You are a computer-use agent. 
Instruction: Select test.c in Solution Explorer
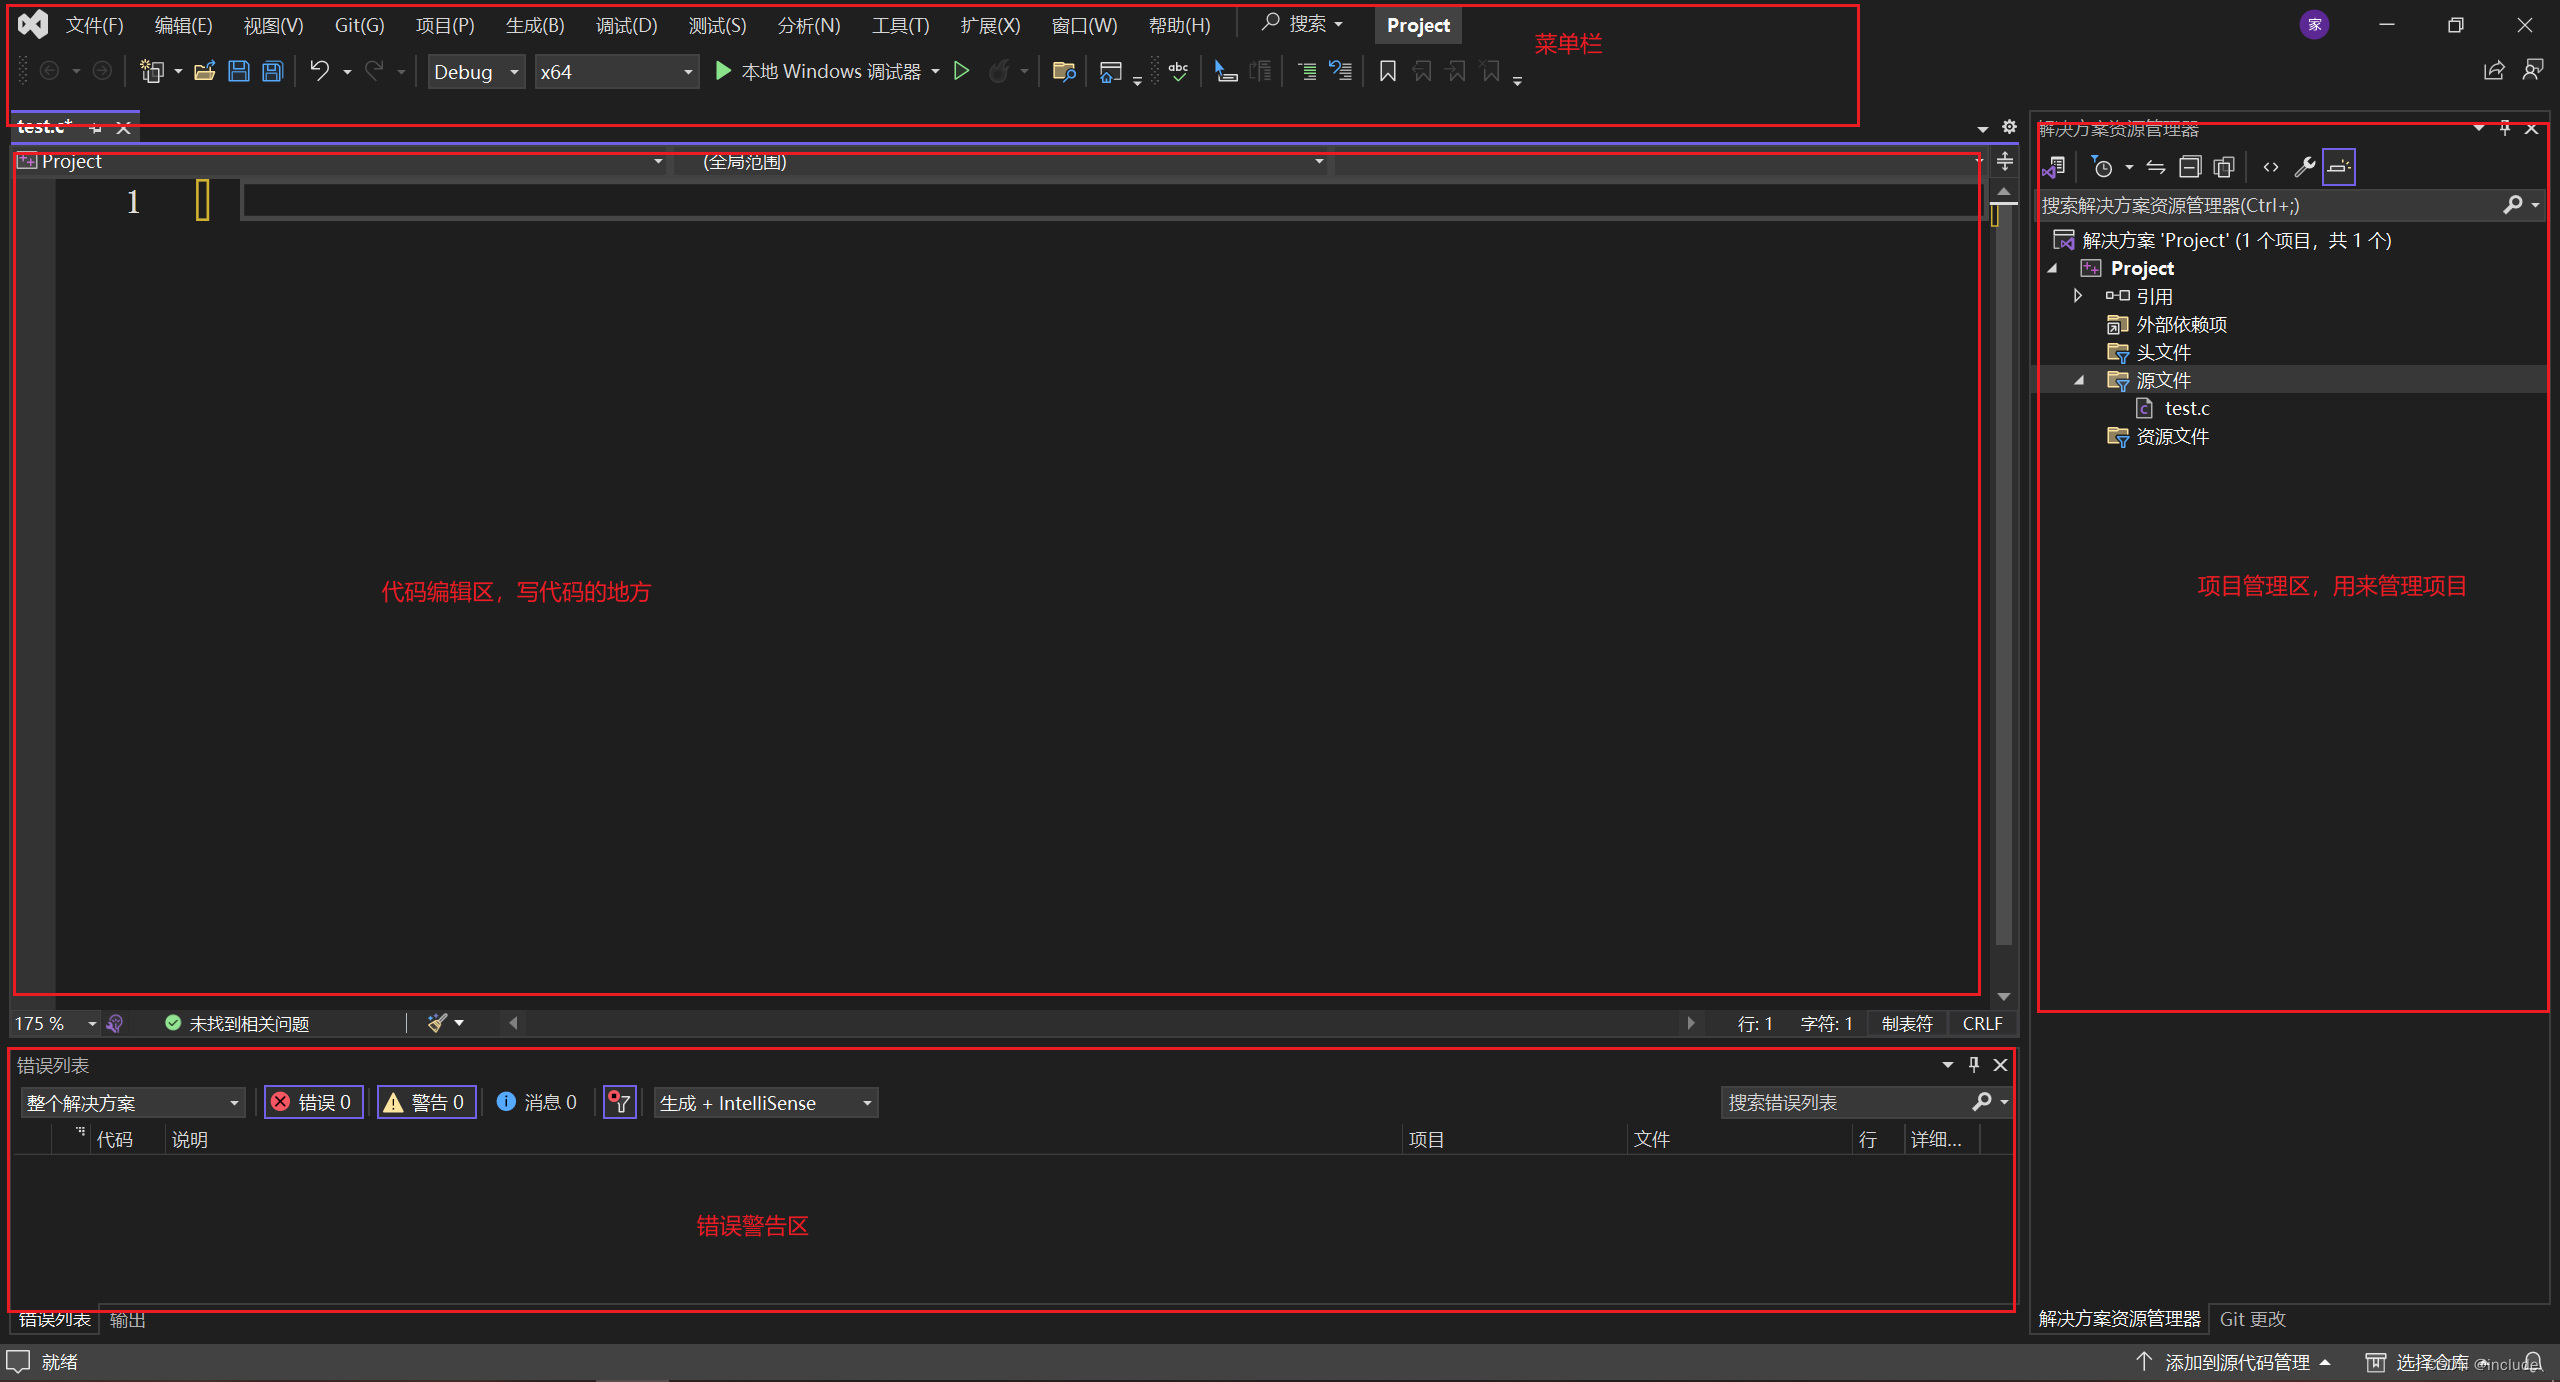pyautogui.click(x=2187, y=408)
